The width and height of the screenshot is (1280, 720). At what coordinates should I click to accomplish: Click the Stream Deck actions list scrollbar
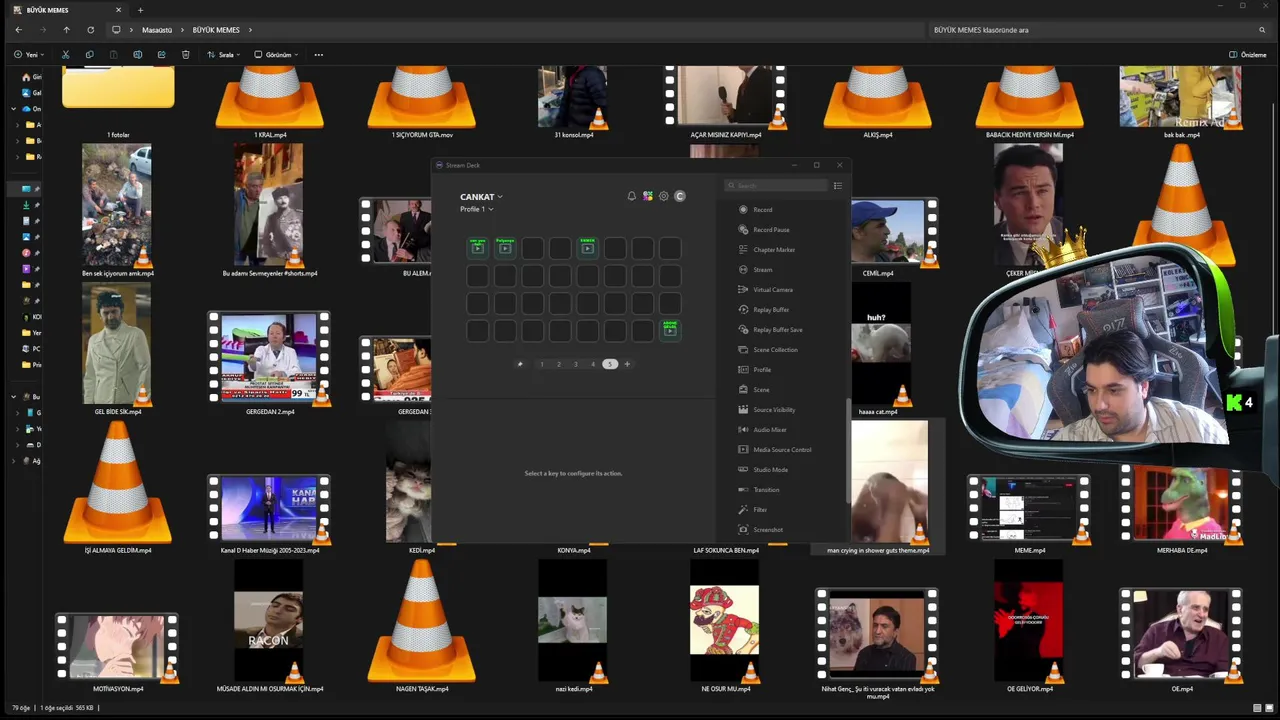click(x=848, y=450)
